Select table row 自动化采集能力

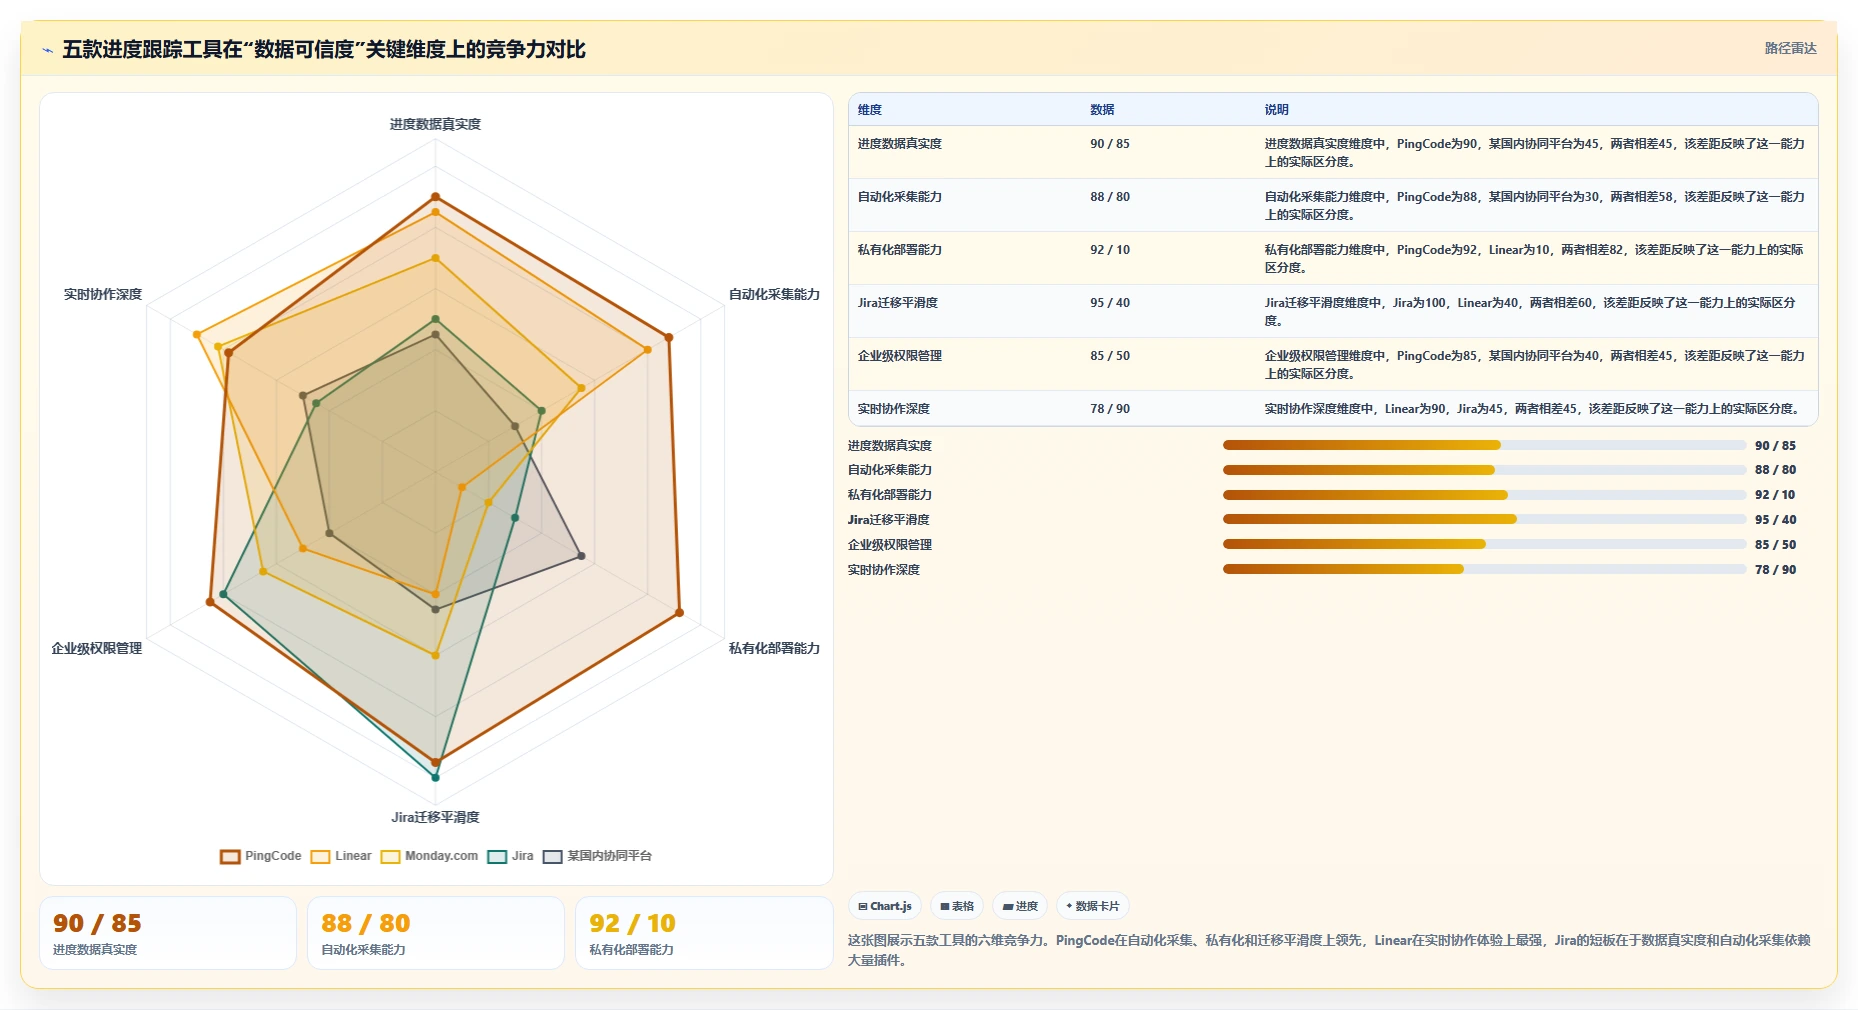[x=1333, y=205]
